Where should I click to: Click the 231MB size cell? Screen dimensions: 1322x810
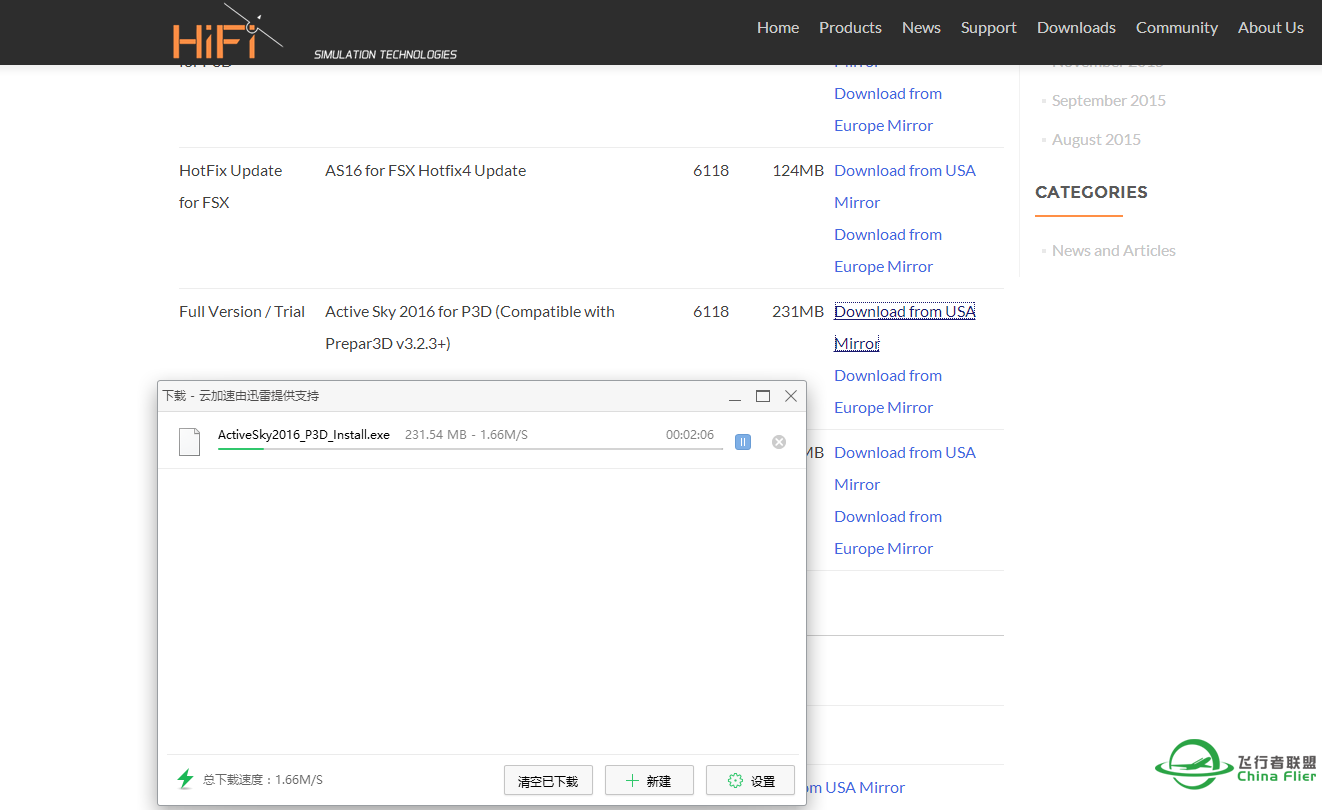point(798,311)
